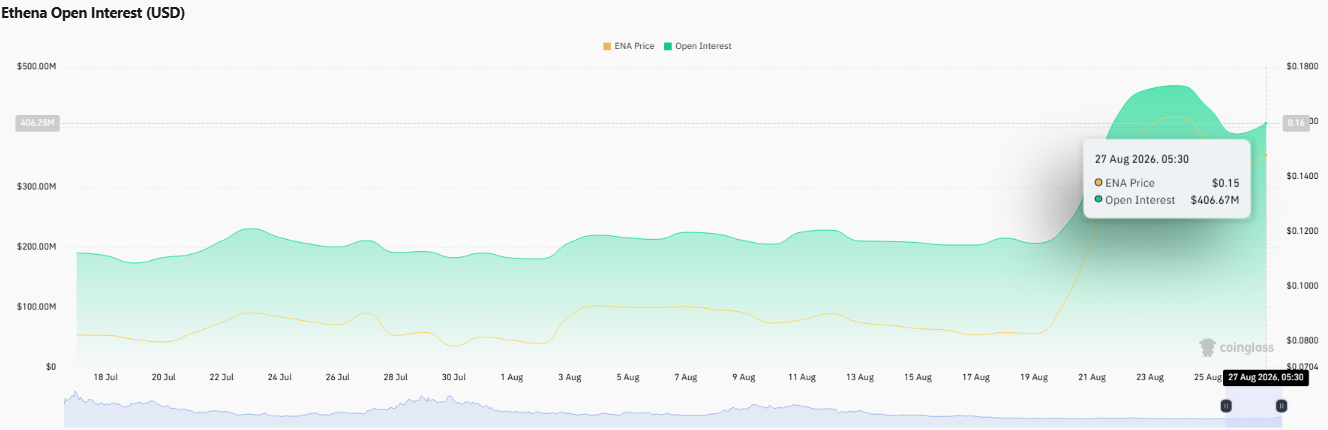Click the $100.00M y-axis label
The width and height of the screenshot is (1328, 430).
(x=37, y=307)
